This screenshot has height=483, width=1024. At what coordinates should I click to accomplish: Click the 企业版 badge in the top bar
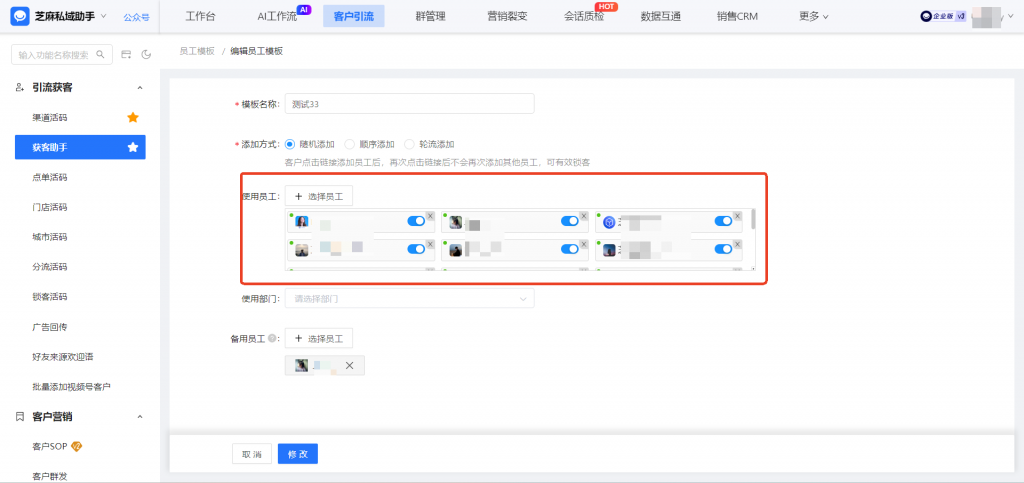pos(943,17)
